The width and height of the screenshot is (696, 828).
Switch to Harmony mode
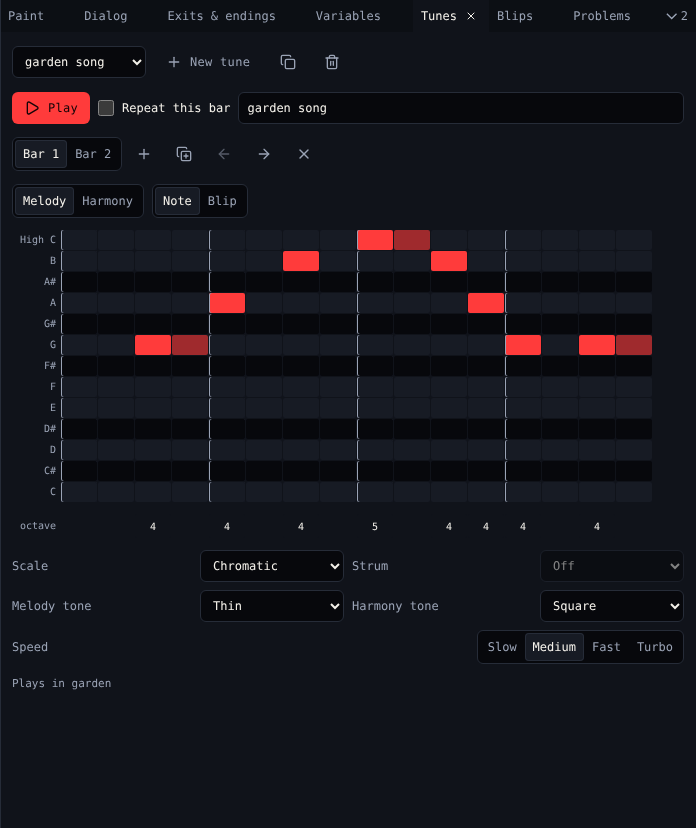(x=107, y=201)
